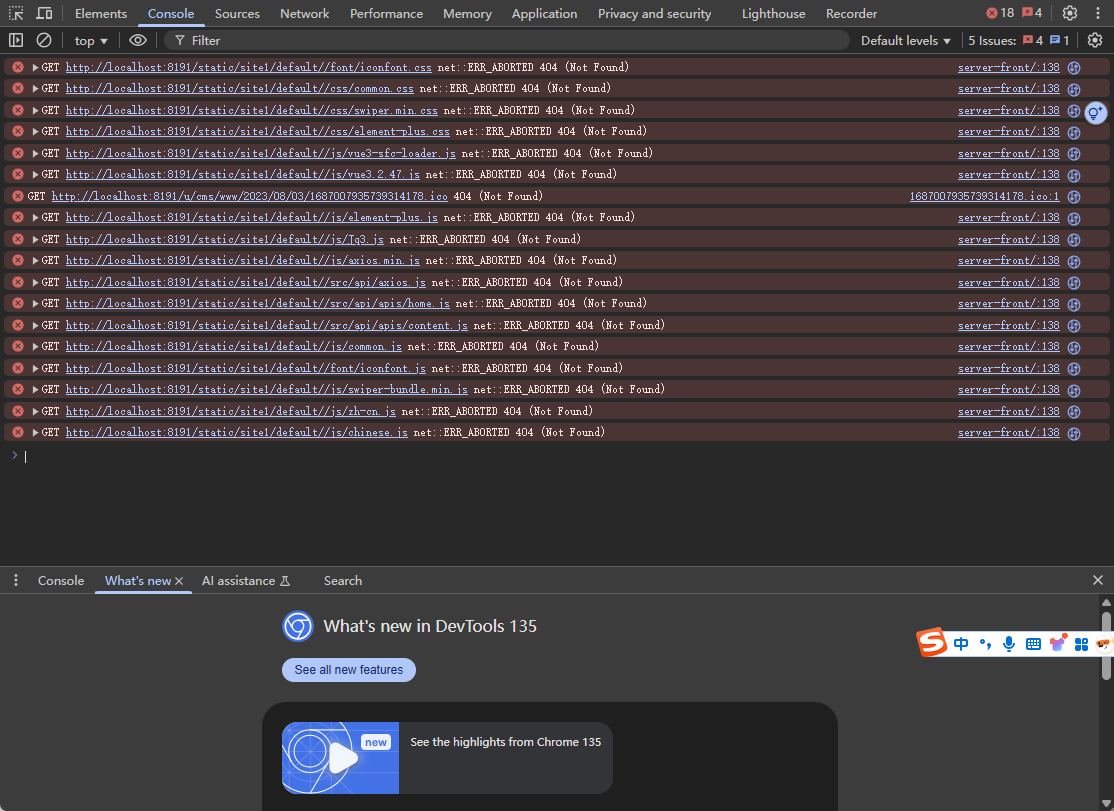1114x811 pixels.
Task: Click AI icon beside iconfont.css error
Action: [1074, 68]
